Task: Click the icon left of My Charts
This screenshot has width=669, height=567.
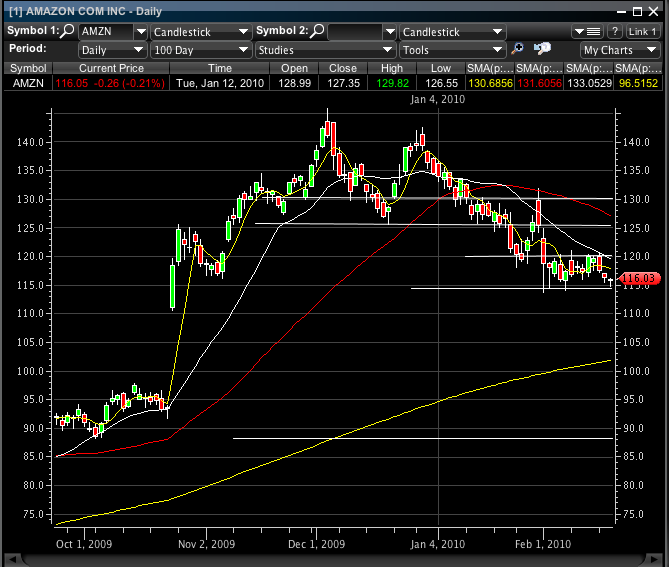Action: click(542, 49)
